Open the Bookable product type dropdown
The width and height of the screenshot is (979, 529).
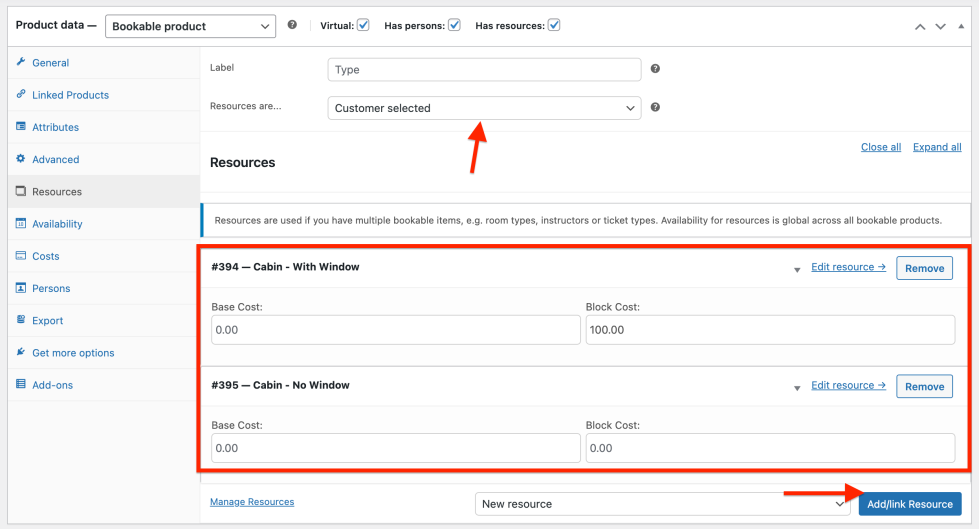pyautogui.click(x=190, y=26)
